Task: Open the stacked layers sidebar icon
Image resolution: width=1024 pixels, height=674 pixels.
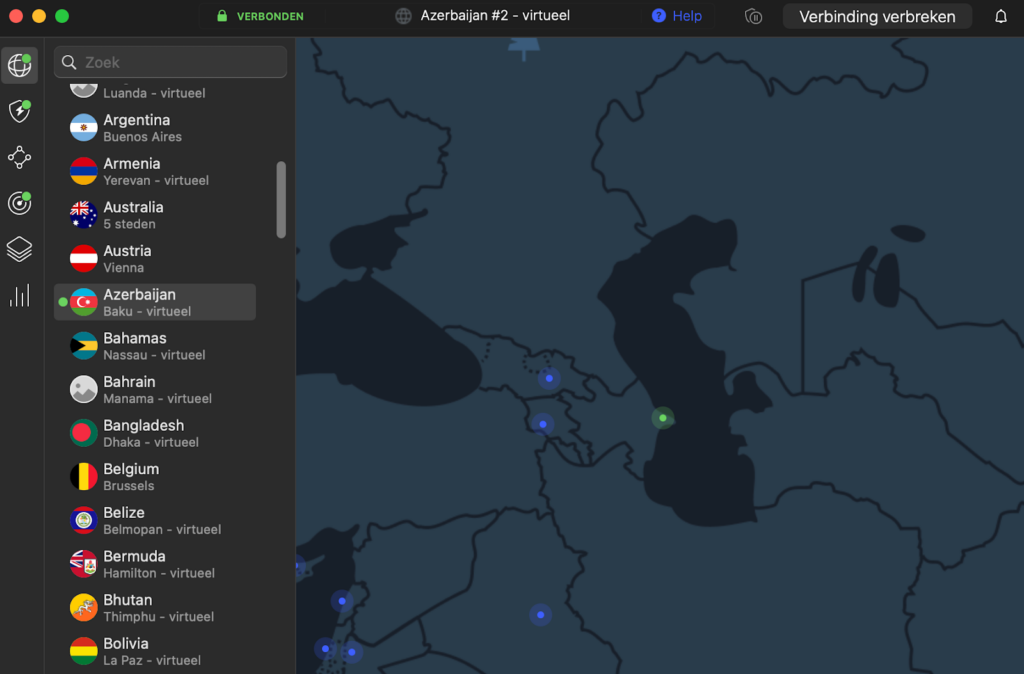Action: click(20, 249)
